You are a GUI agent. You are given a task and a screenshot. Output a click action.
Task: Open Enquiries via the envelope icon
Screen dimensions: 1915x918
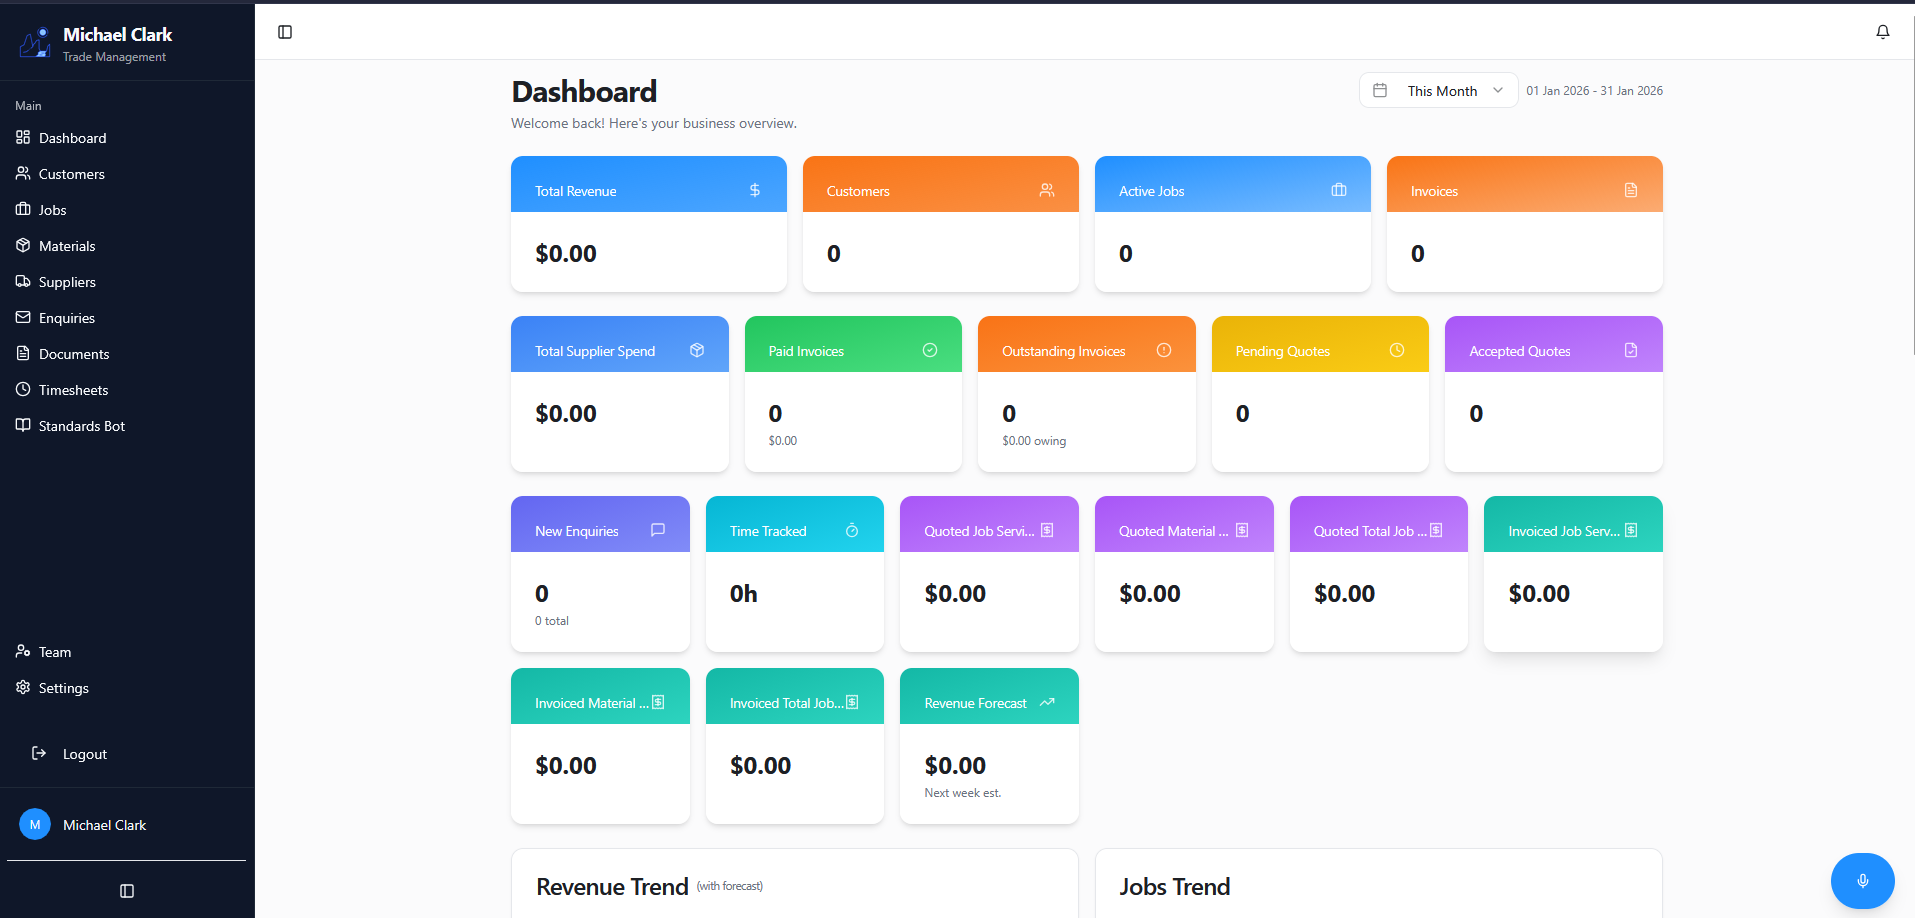coord(22,317)
